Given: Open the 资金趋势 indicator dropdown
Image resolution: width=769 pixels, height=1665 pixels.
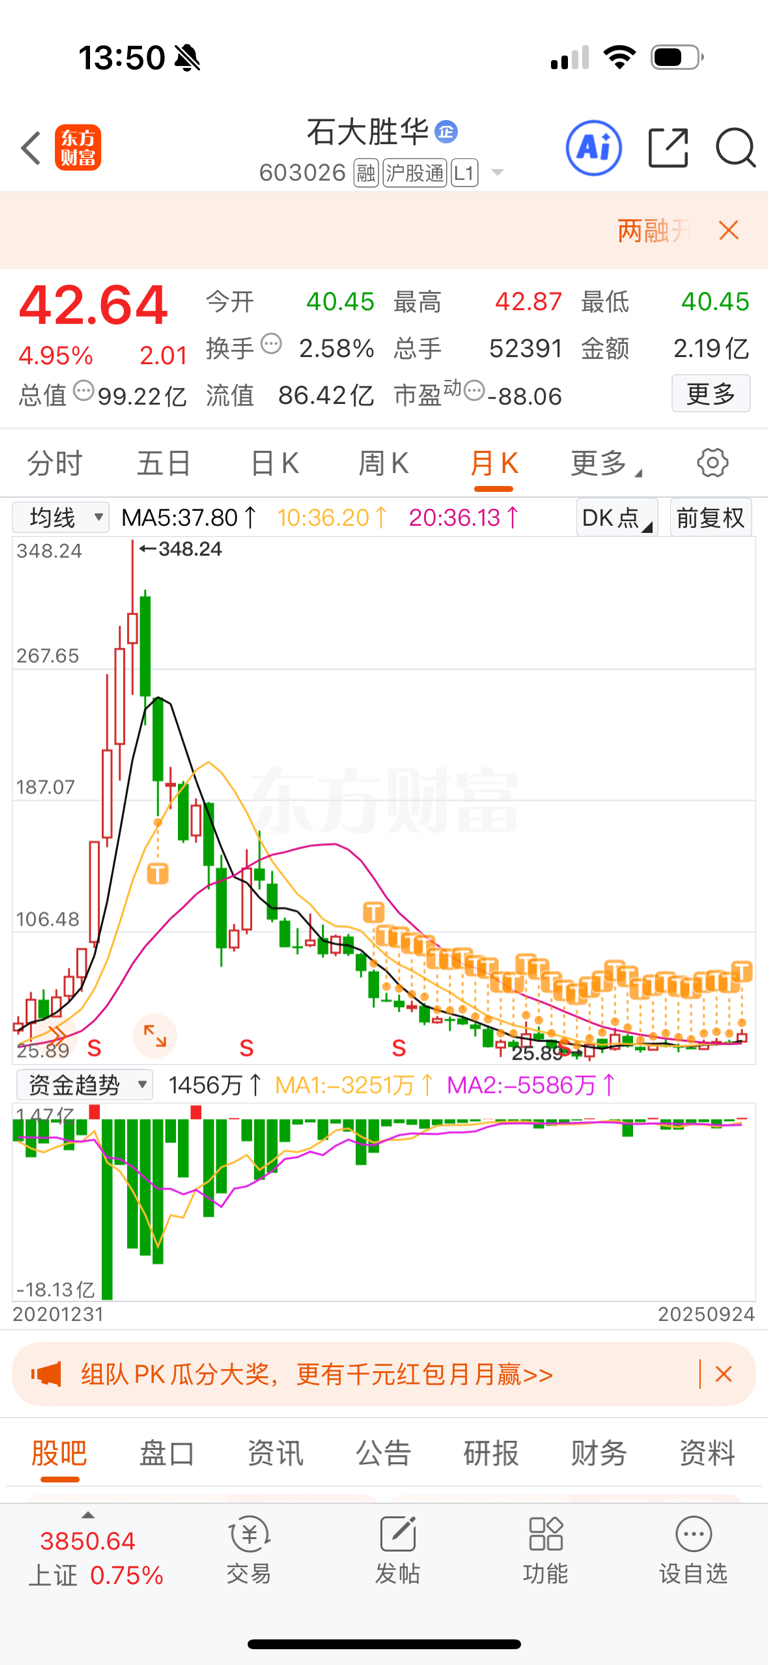Looking at the screenshot, I should tap(84, 1085).
